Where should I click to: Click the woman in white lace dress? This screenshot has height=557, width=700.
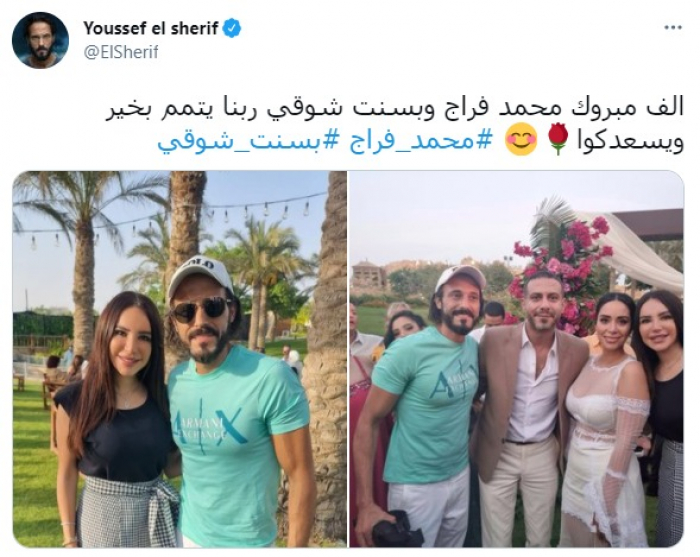pyautogui.click(x=603, y=420)
